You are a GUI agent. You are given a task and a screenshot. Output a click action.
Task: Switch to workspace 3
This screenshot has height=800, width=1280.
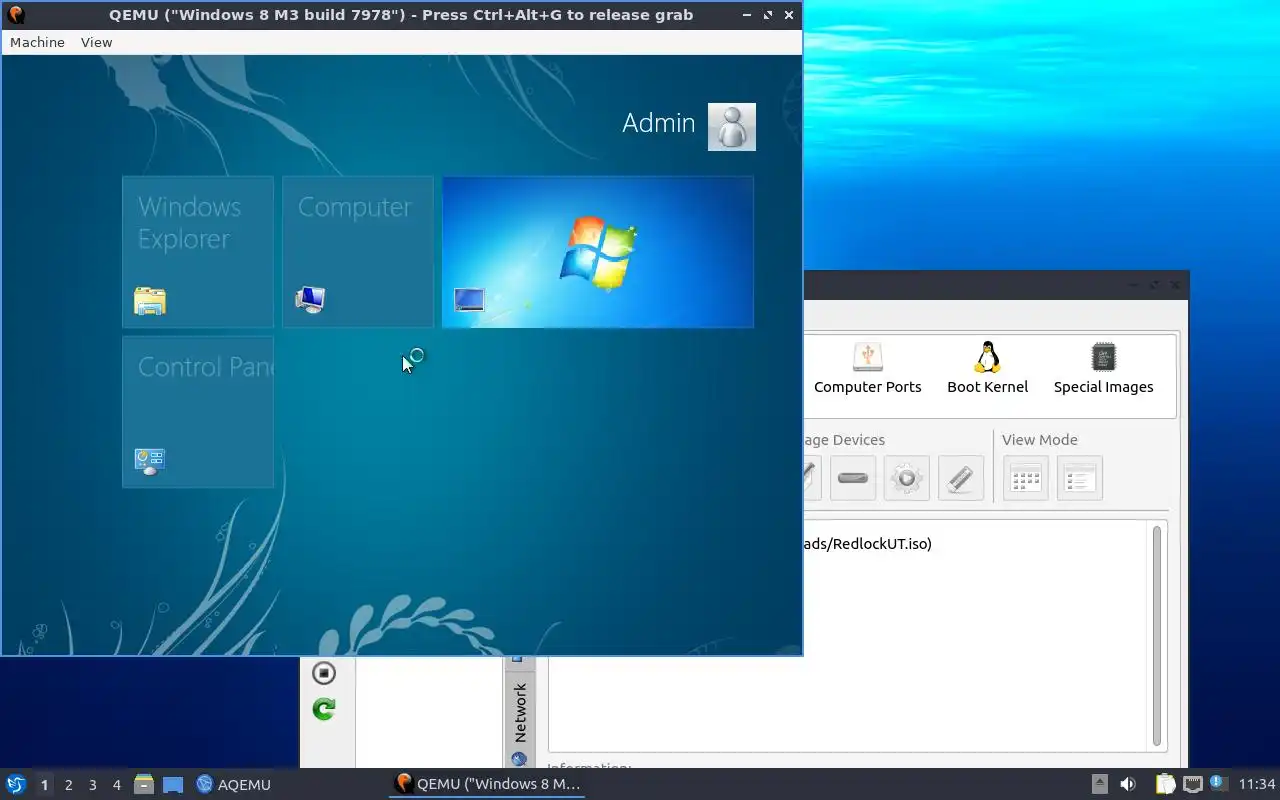pyautogui.click(x=93, y=785)
